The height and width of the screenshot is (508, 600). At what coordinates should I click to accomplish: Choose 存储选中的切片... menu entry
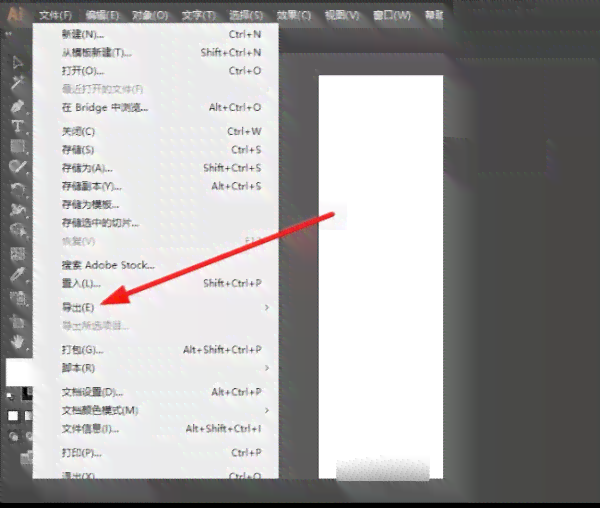pos(156,223)
